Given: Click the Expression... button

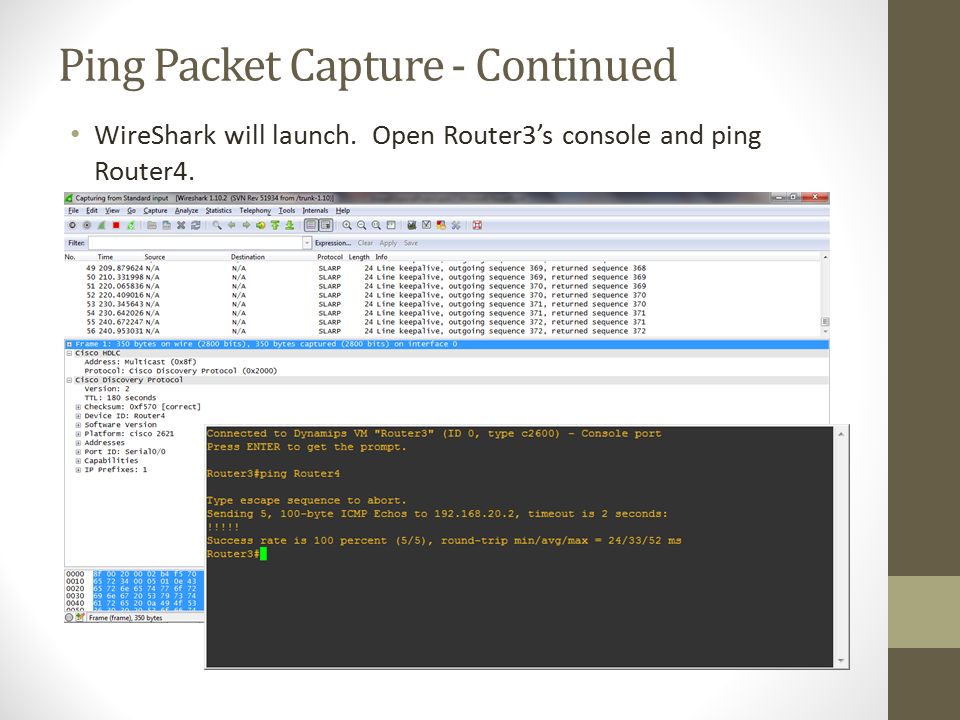Looking at the screenshot, I should tap(333, 243).
